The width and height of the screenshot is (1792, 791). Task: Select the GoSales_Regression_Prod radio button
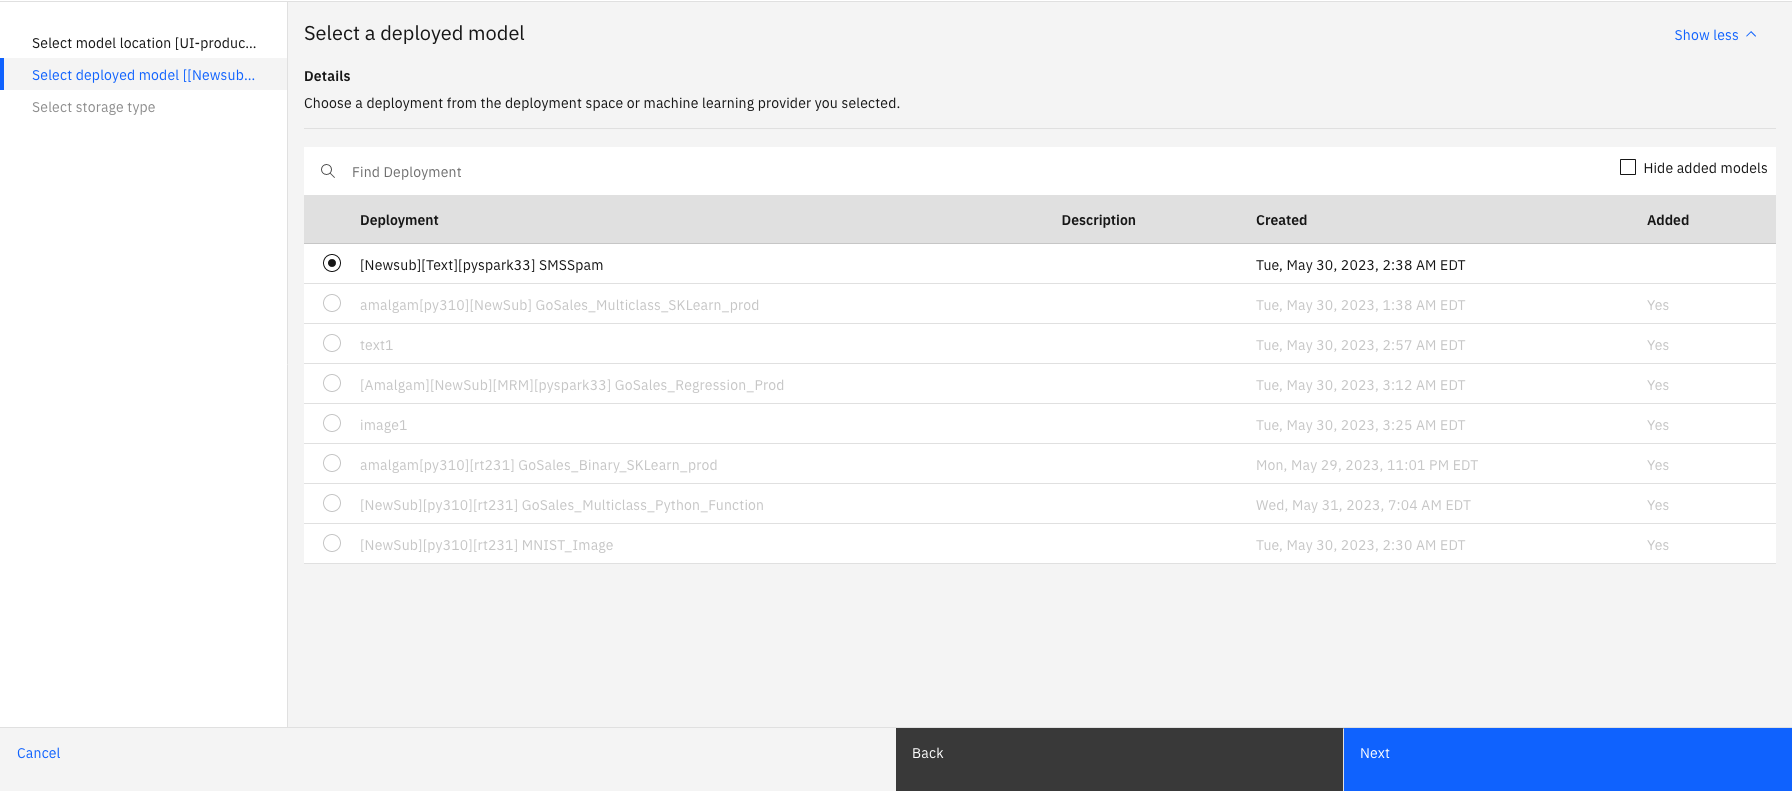pyautogui.click(x=332, y=383)
